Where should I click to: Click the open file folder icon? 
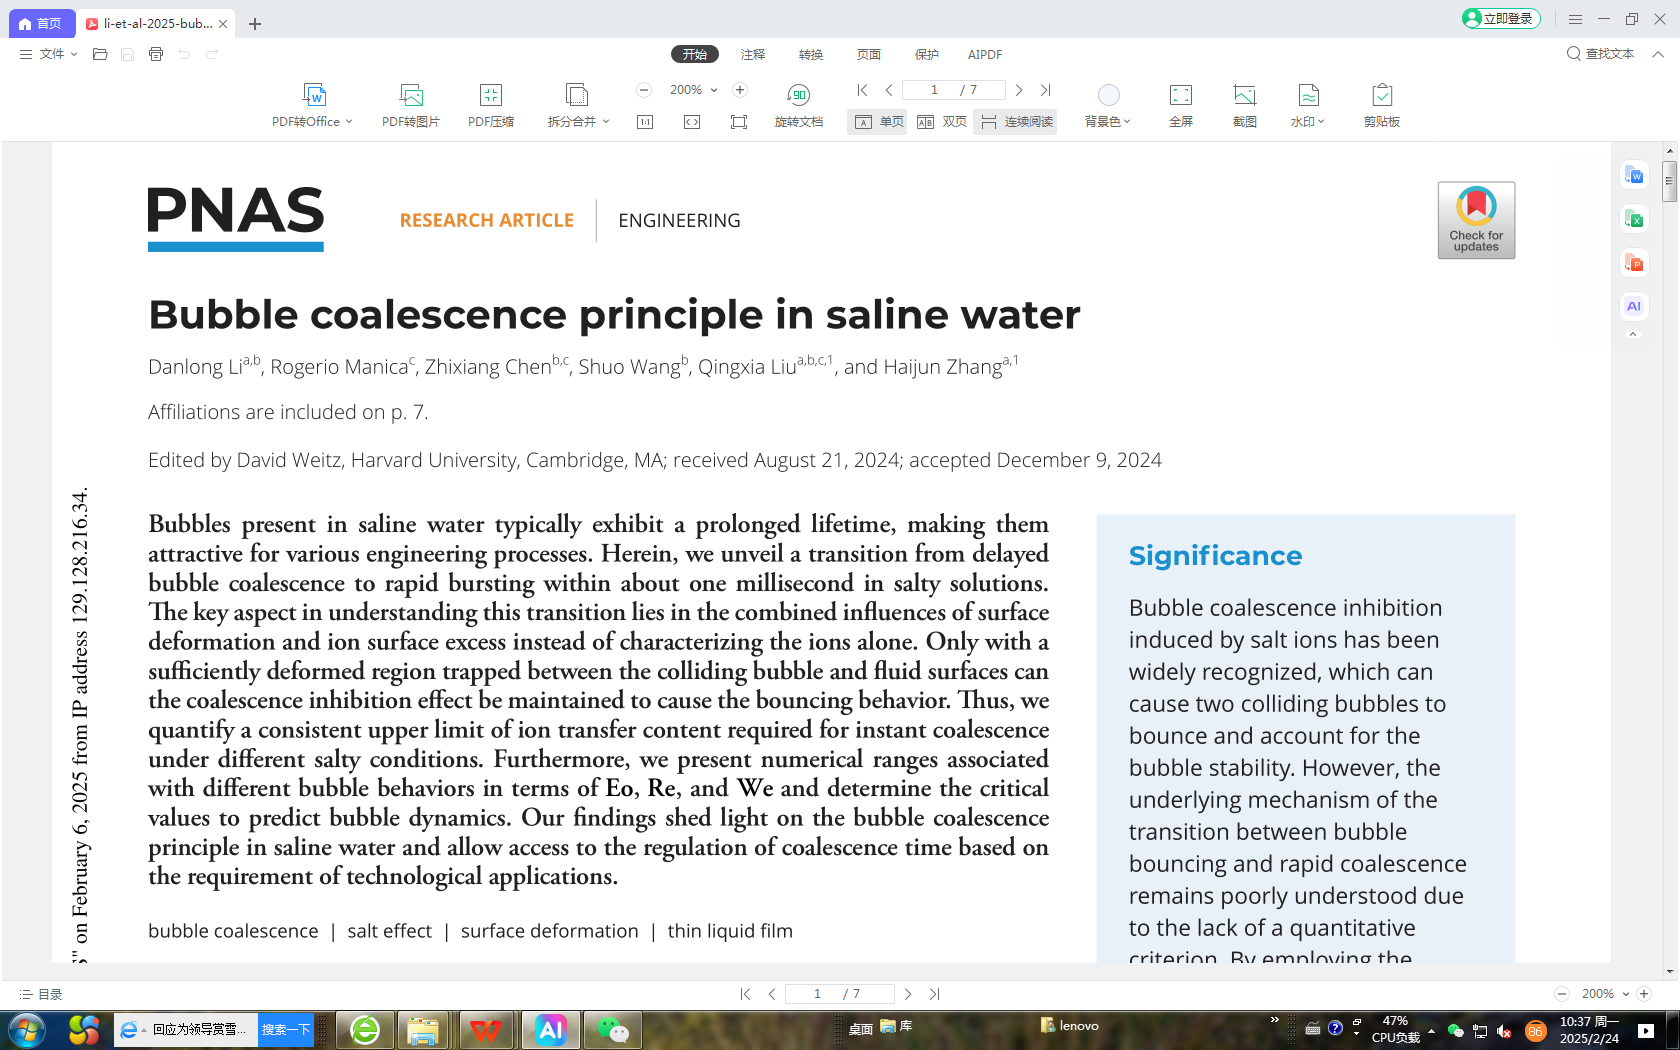coord(100,54)
